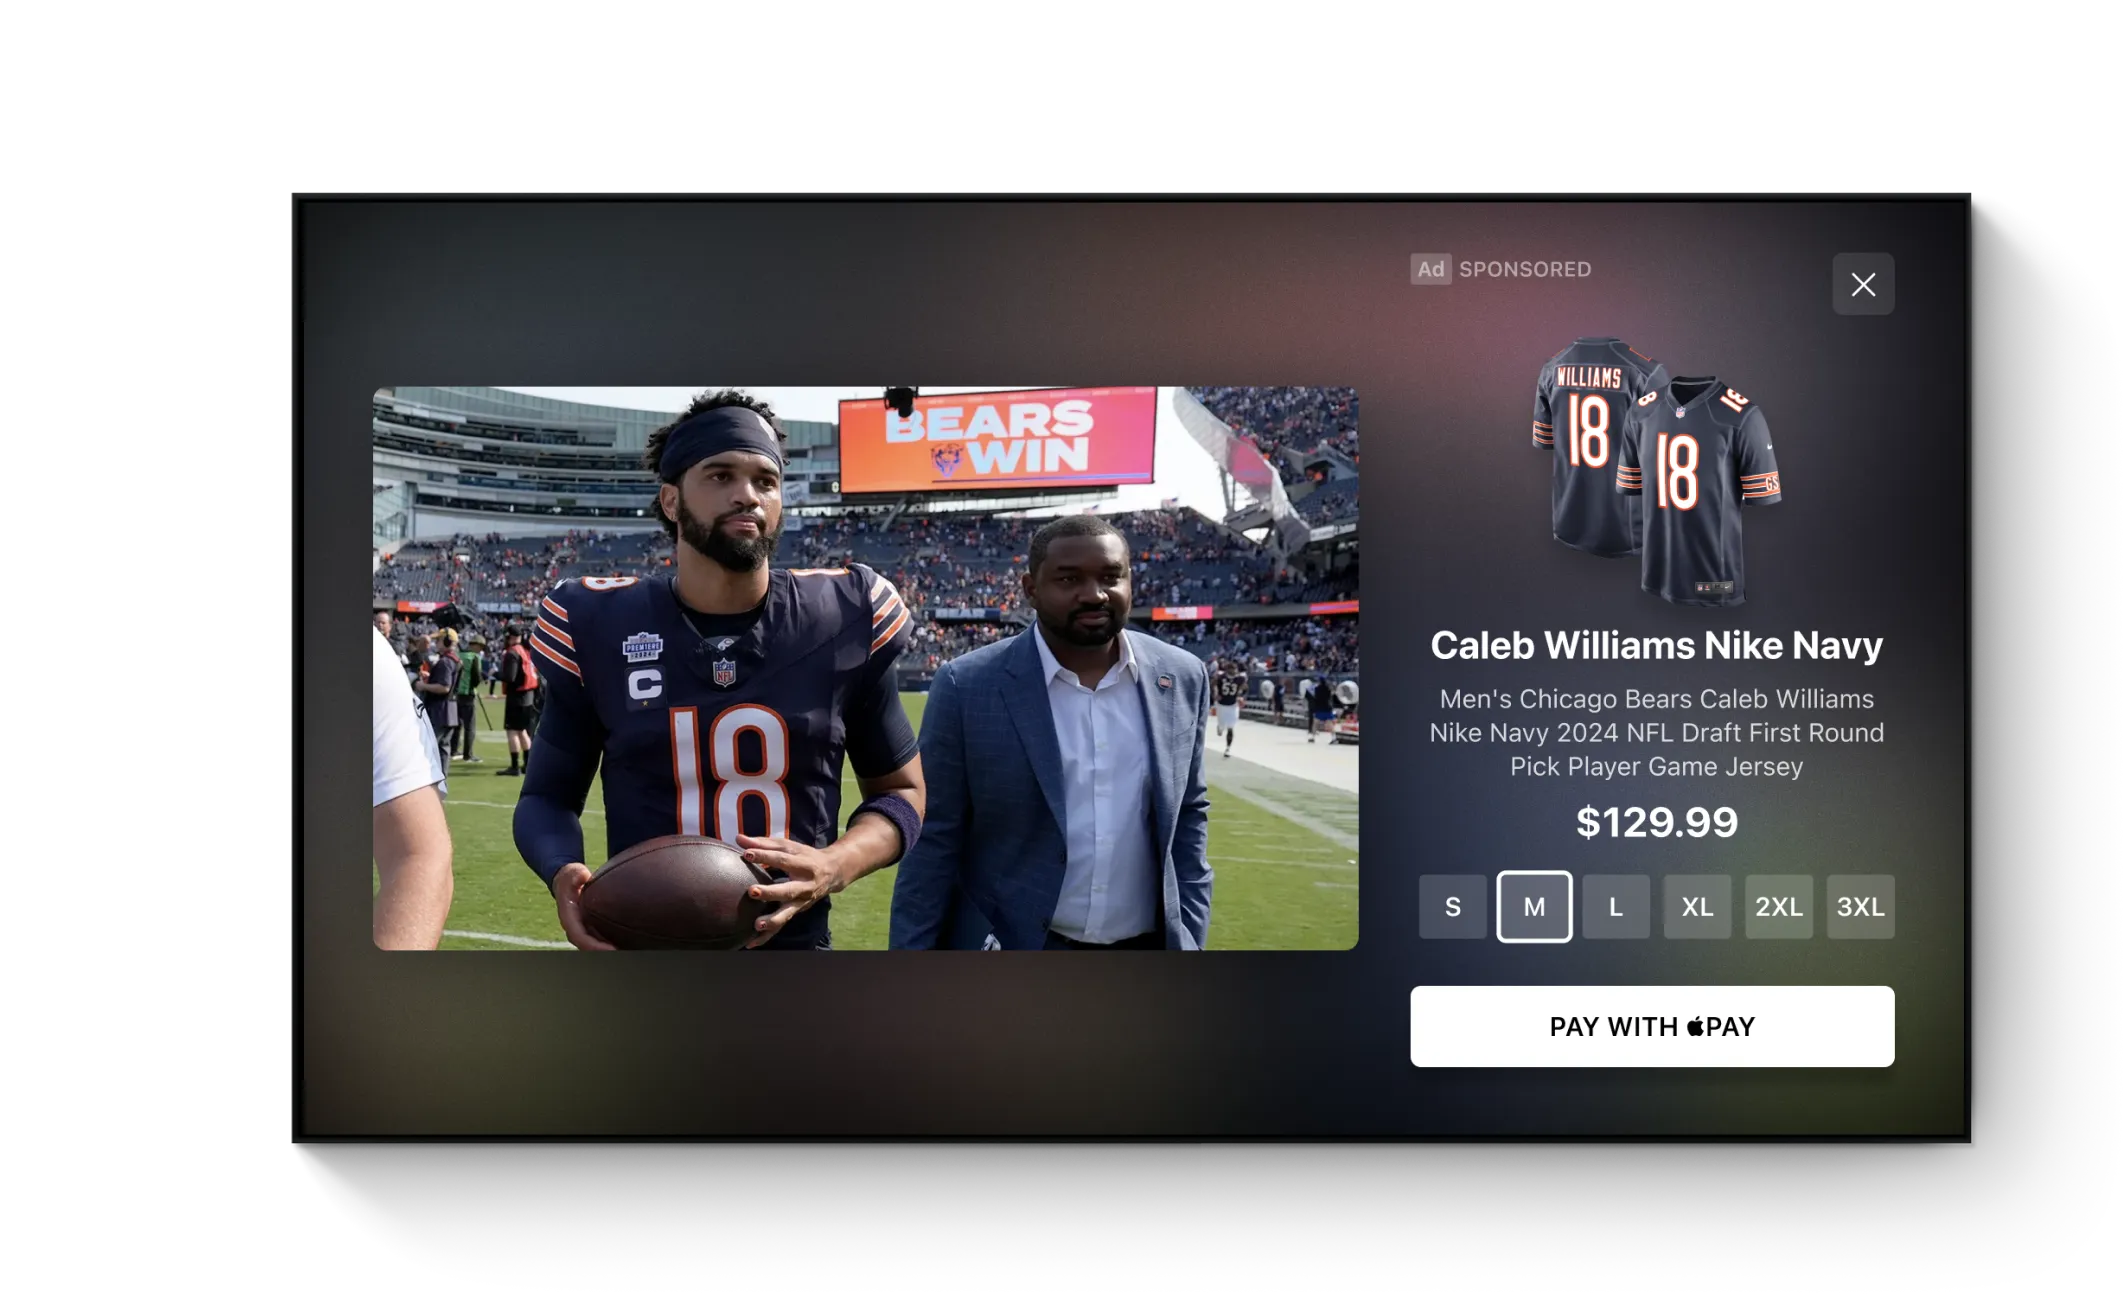Click the SPONSORED label

(1525, 269)
